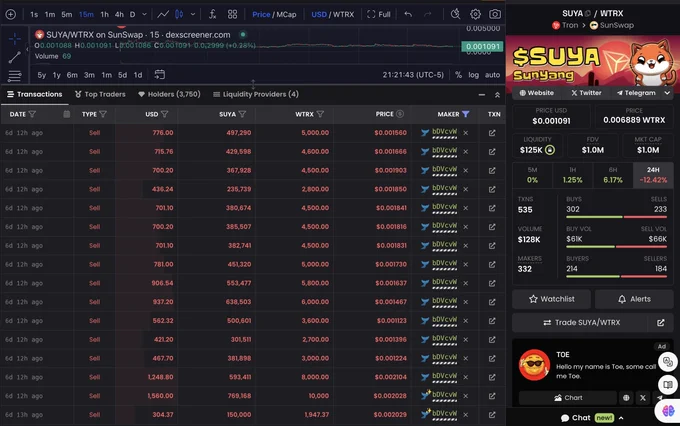Open the DATE column filter
The image size is (680, 426).
[32, 114]
